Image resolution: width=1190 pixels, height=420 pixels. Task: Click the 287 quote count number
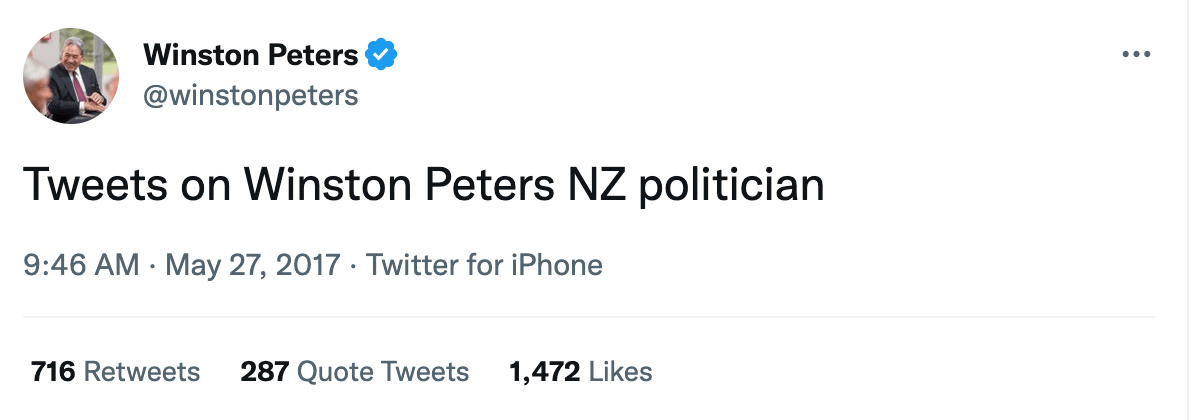[264, 372]
